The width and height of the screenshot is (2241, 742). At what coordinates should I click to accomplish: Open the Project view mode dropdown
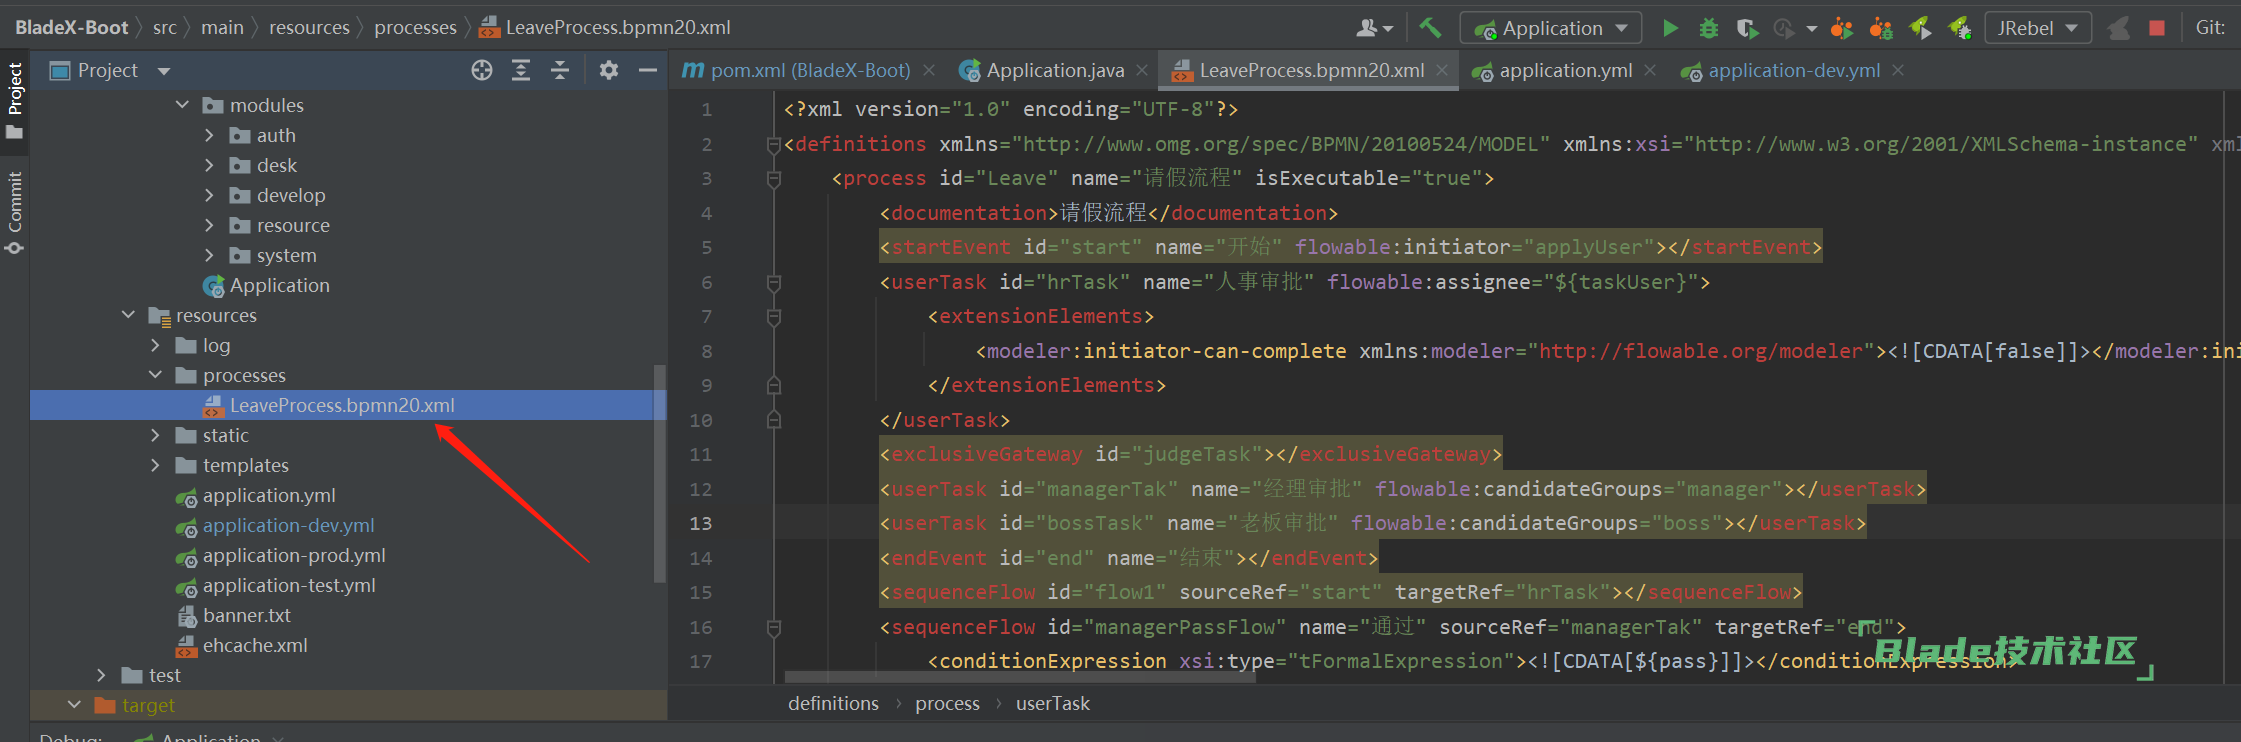point(164,71)
